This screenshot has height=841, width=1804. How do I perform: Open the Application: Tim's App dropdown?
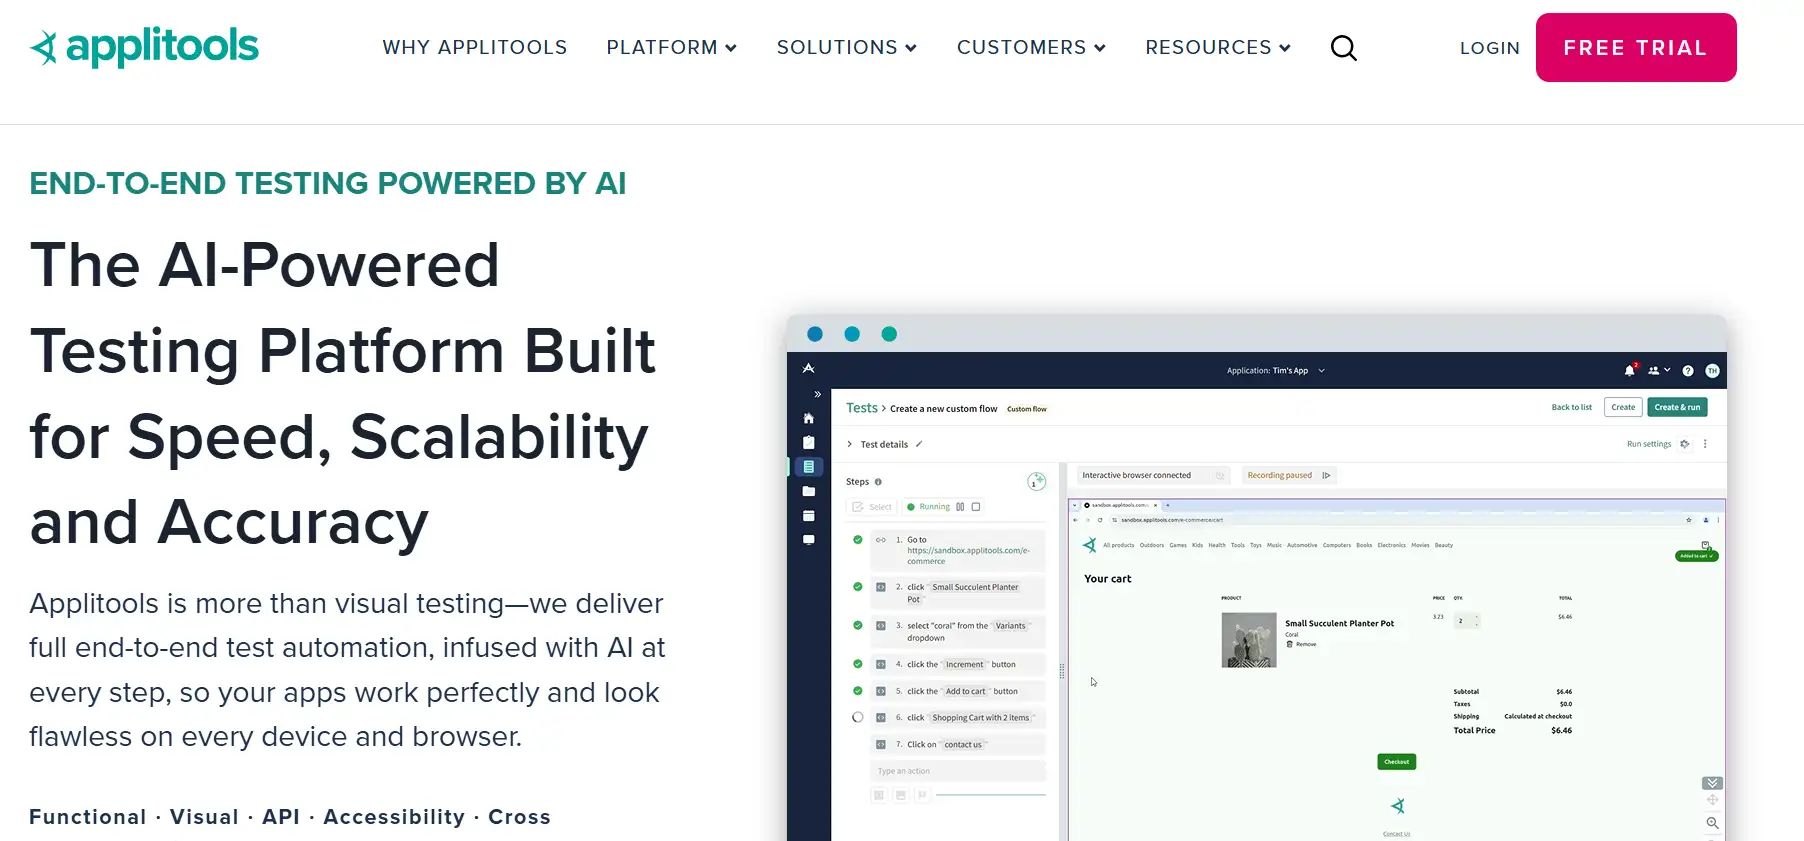point(1276,371)
